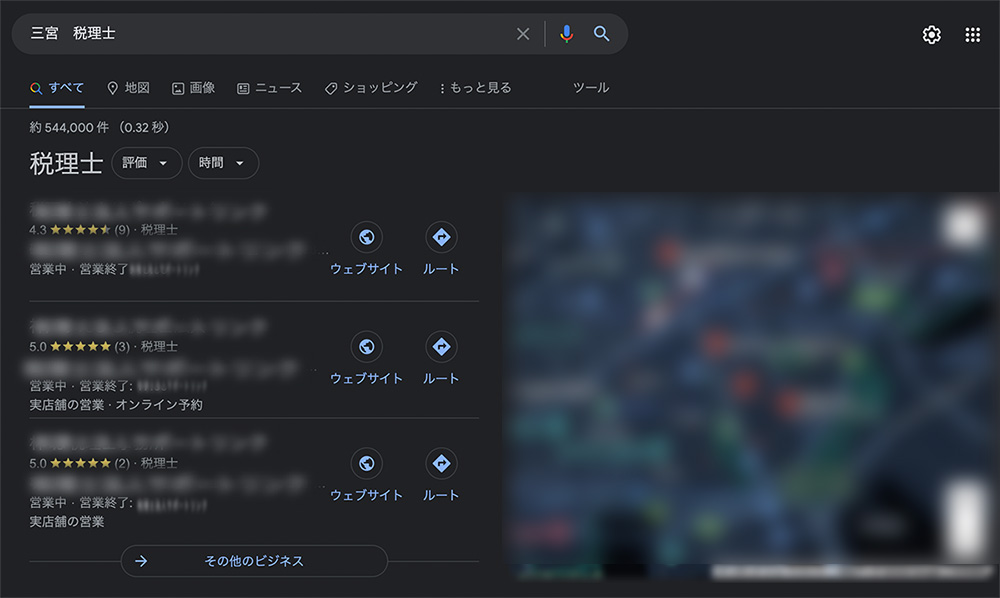
Task: Click the route icon for the third listing
Action: (x=441, y=463)
